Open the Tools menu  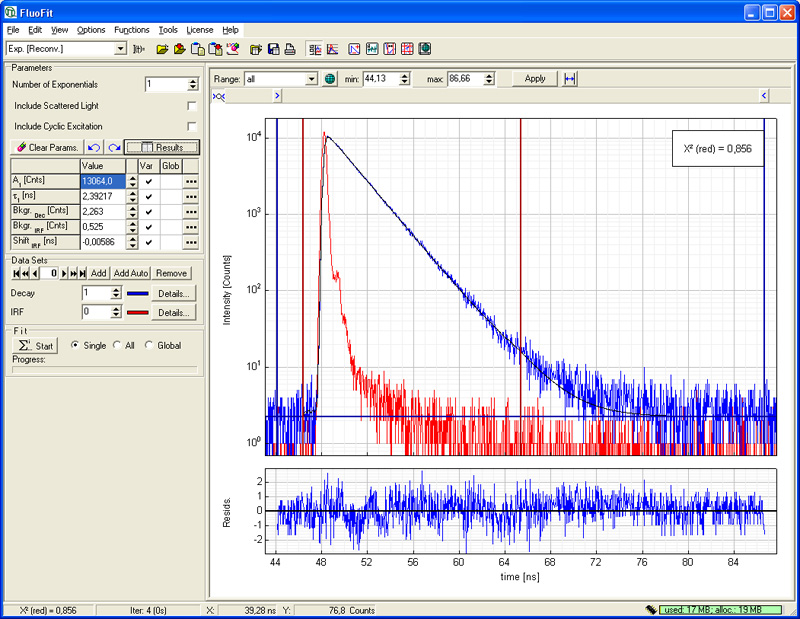(167, 30)
